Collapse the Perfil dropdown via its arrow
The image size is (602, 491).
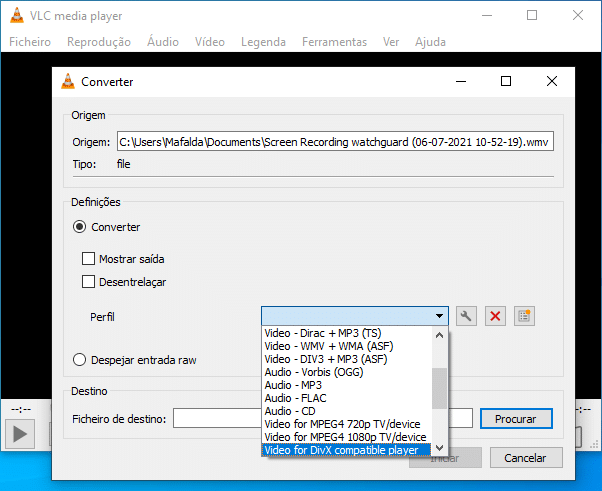(440, 316)
